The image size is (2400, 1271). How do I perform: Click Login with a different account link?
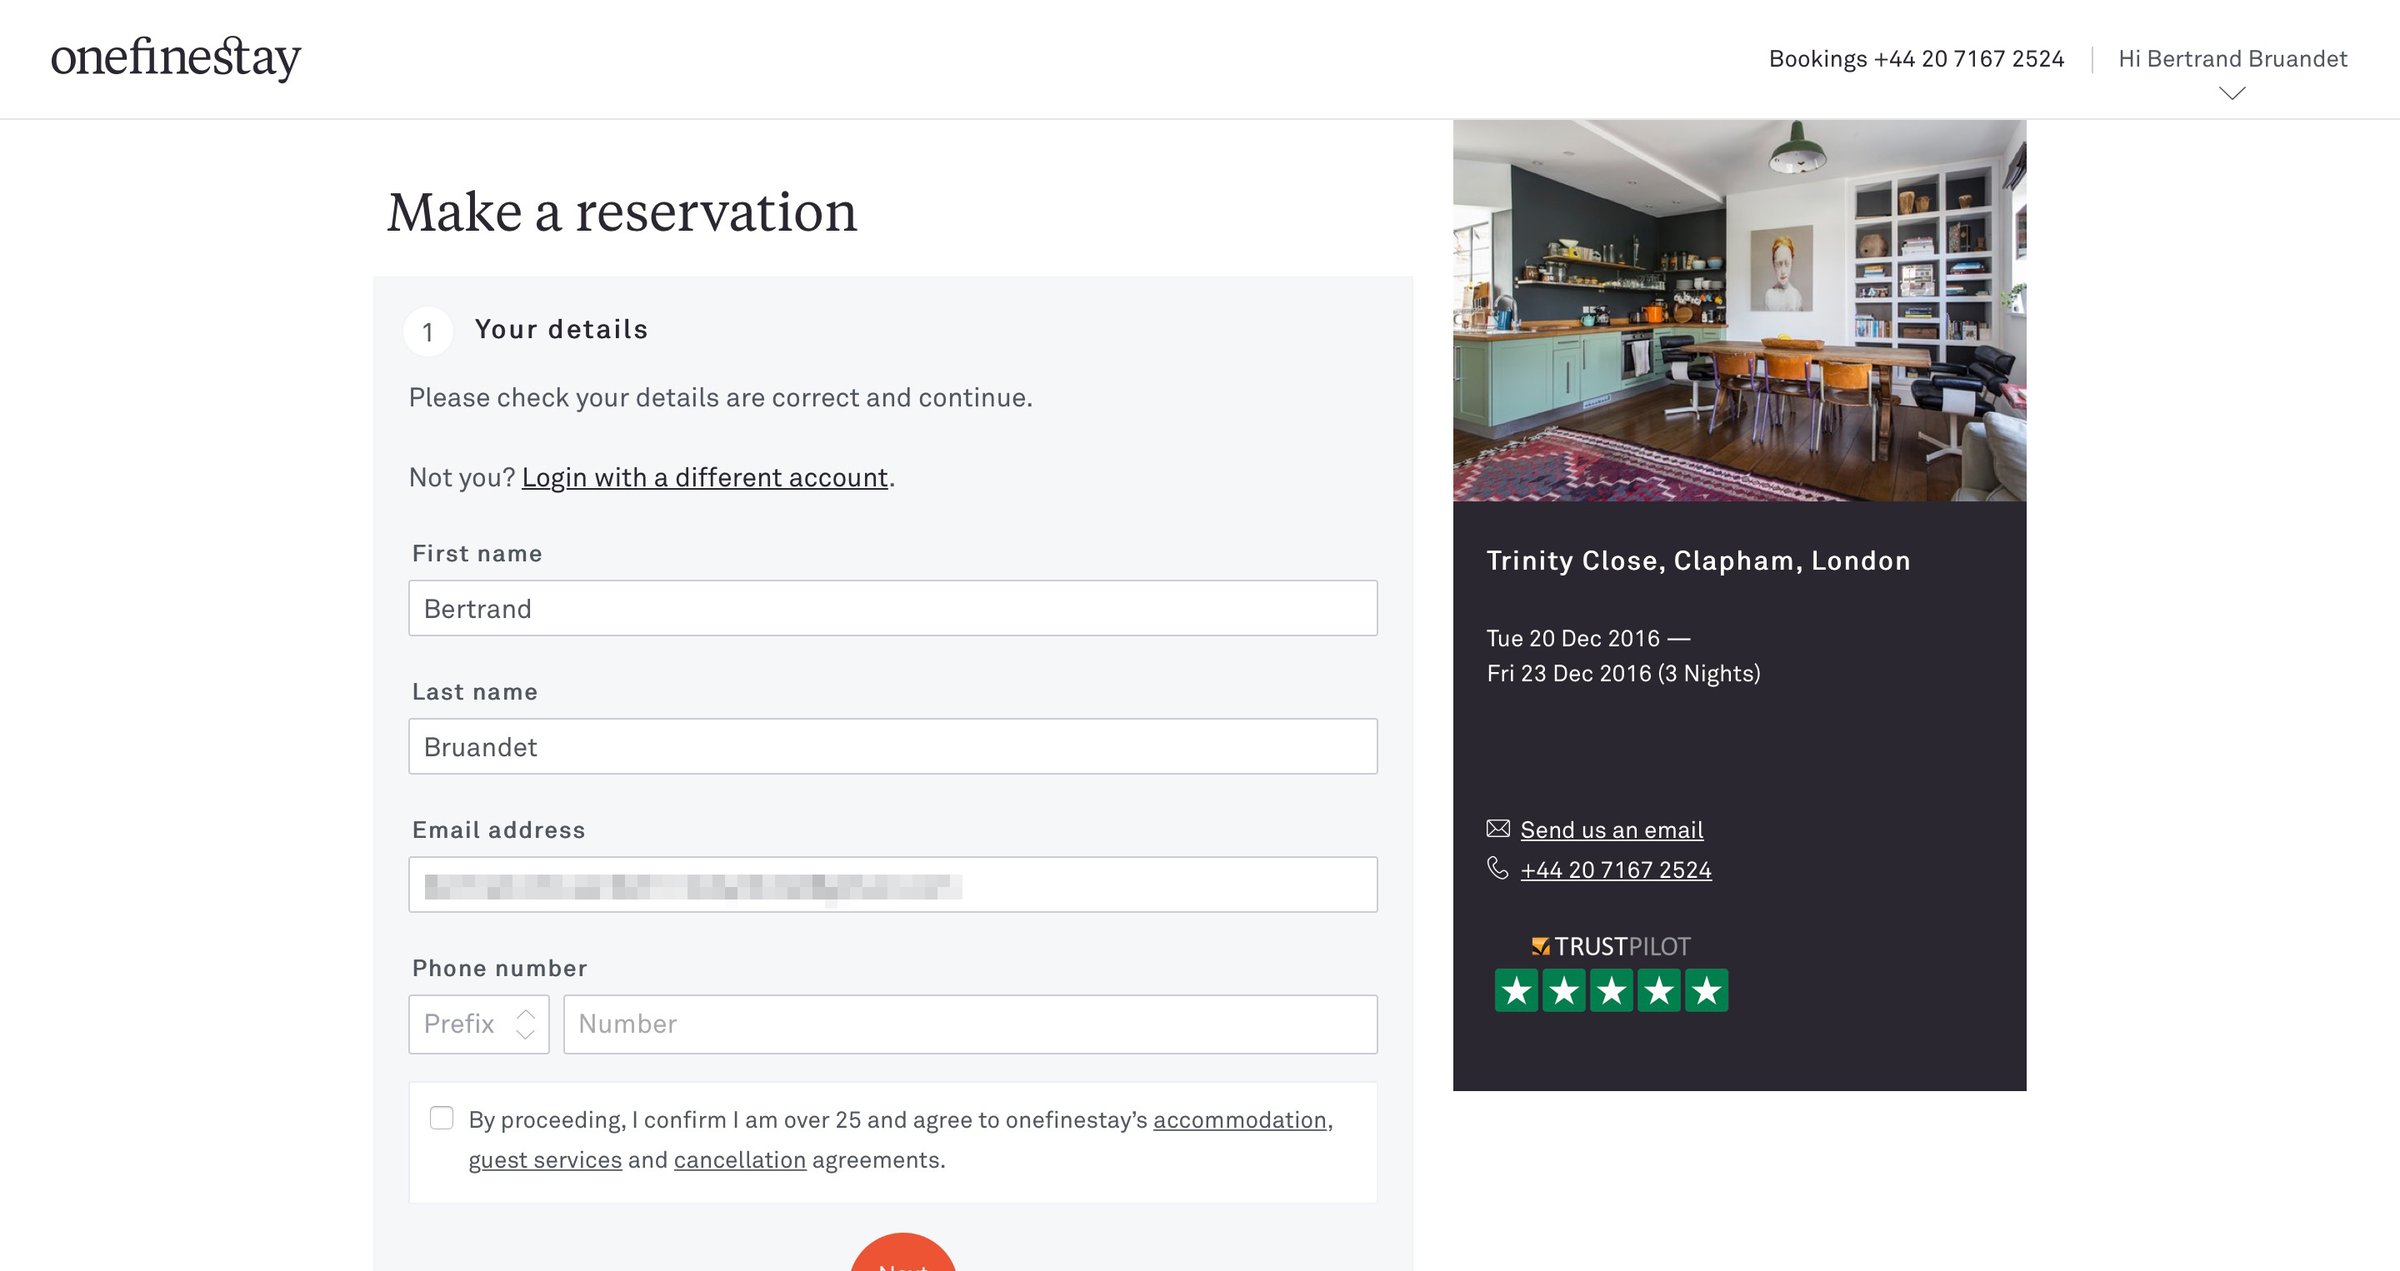705,478
